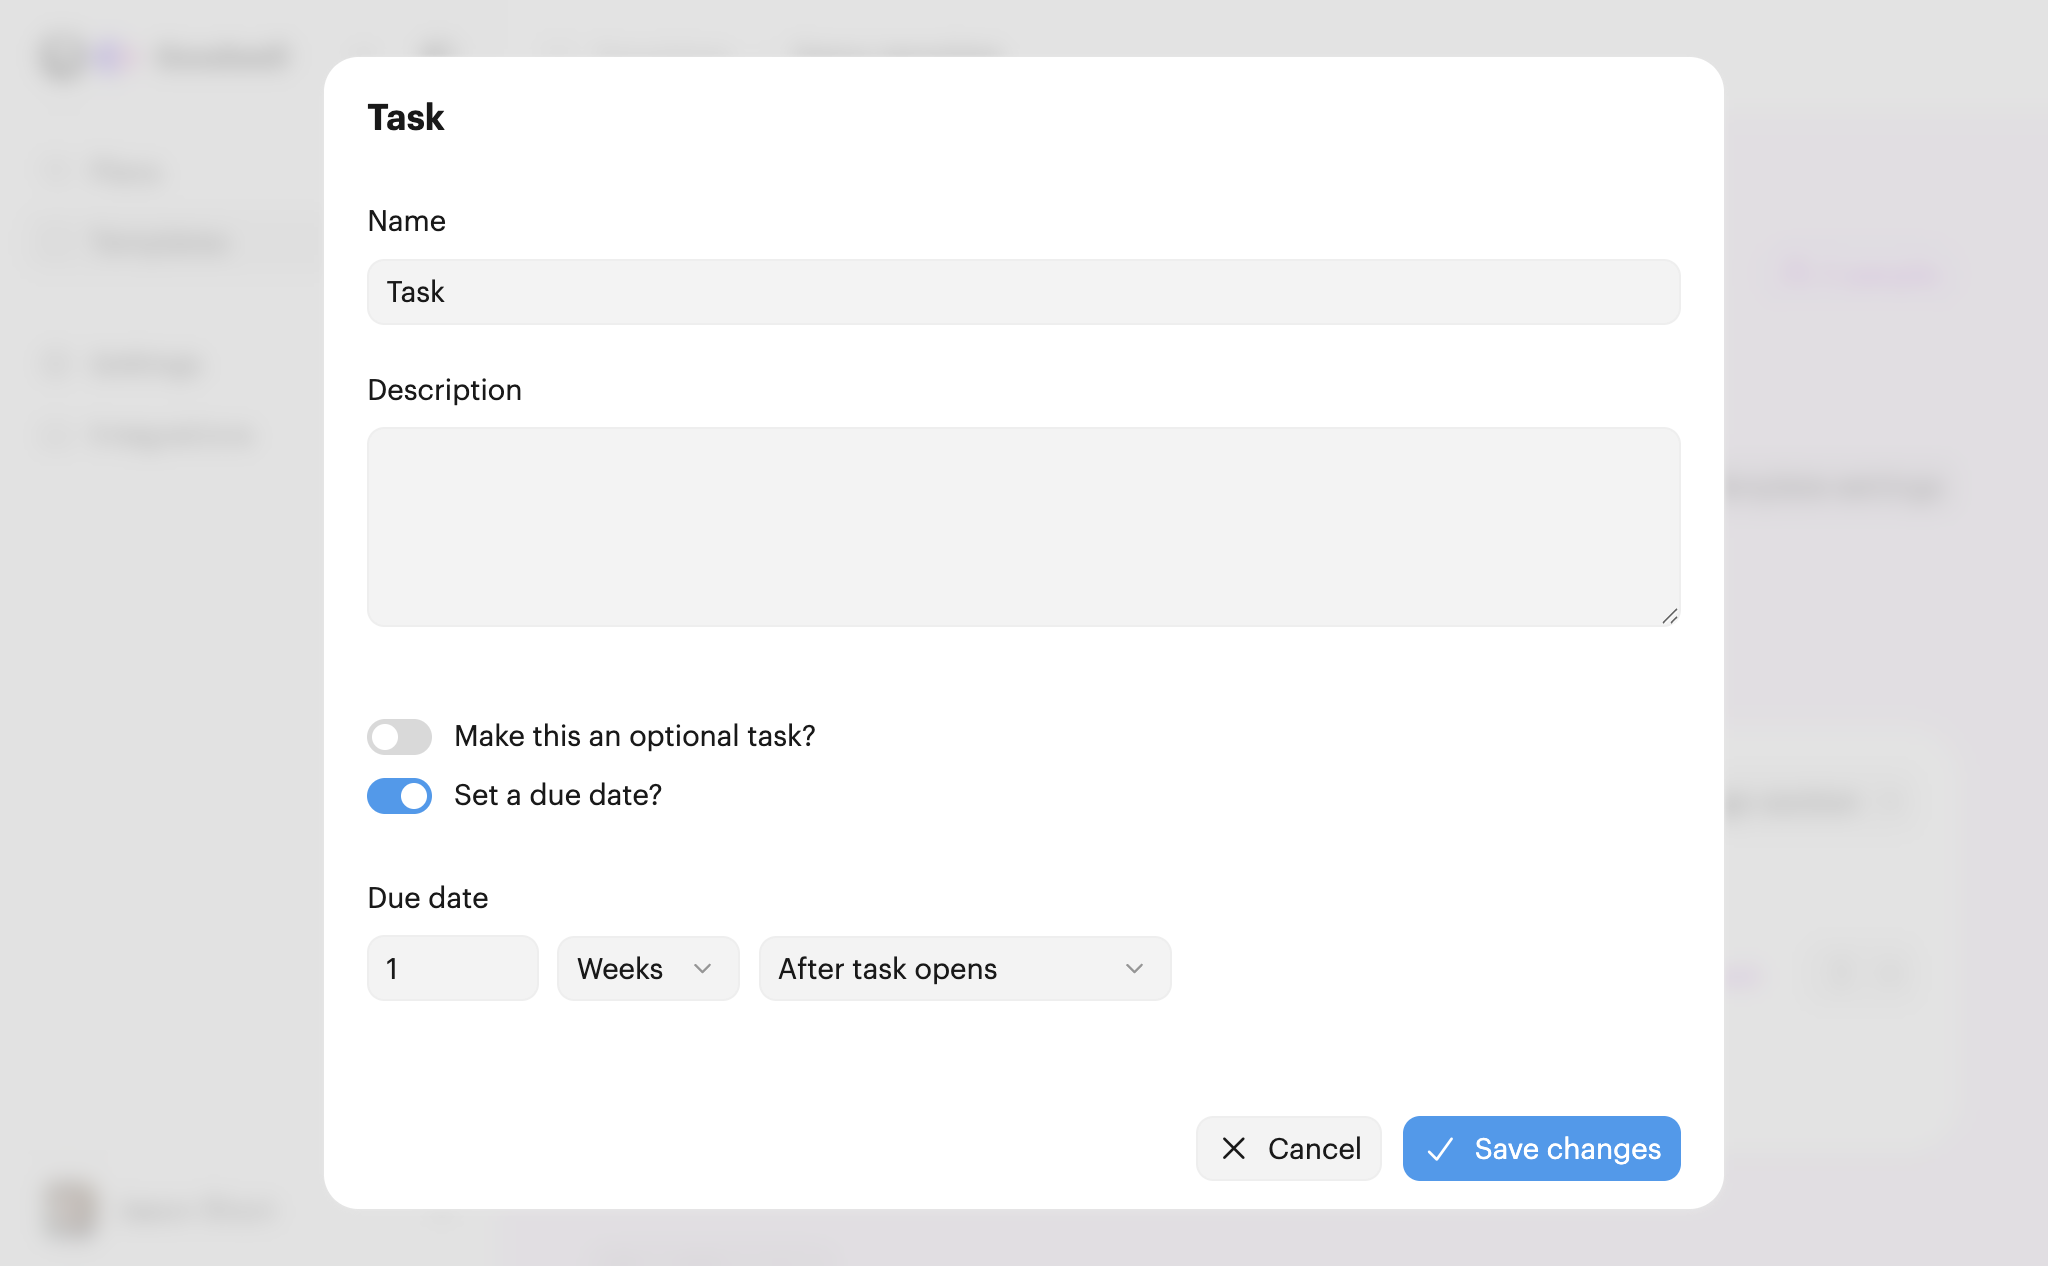This screenshot has height=1266, width=2048.
Task: Focus the Name field containing Task
Action: pos(1022,292)
